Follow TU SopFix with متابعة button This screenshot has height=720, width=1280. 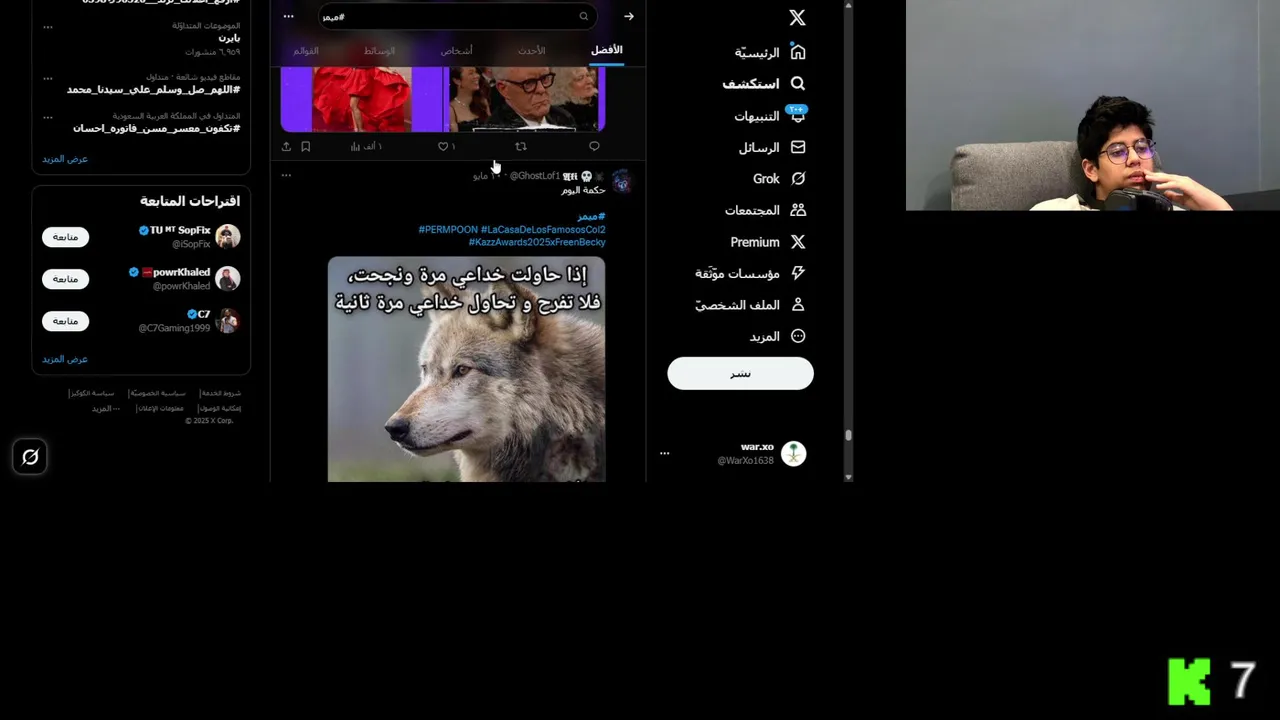click(65, 237)
